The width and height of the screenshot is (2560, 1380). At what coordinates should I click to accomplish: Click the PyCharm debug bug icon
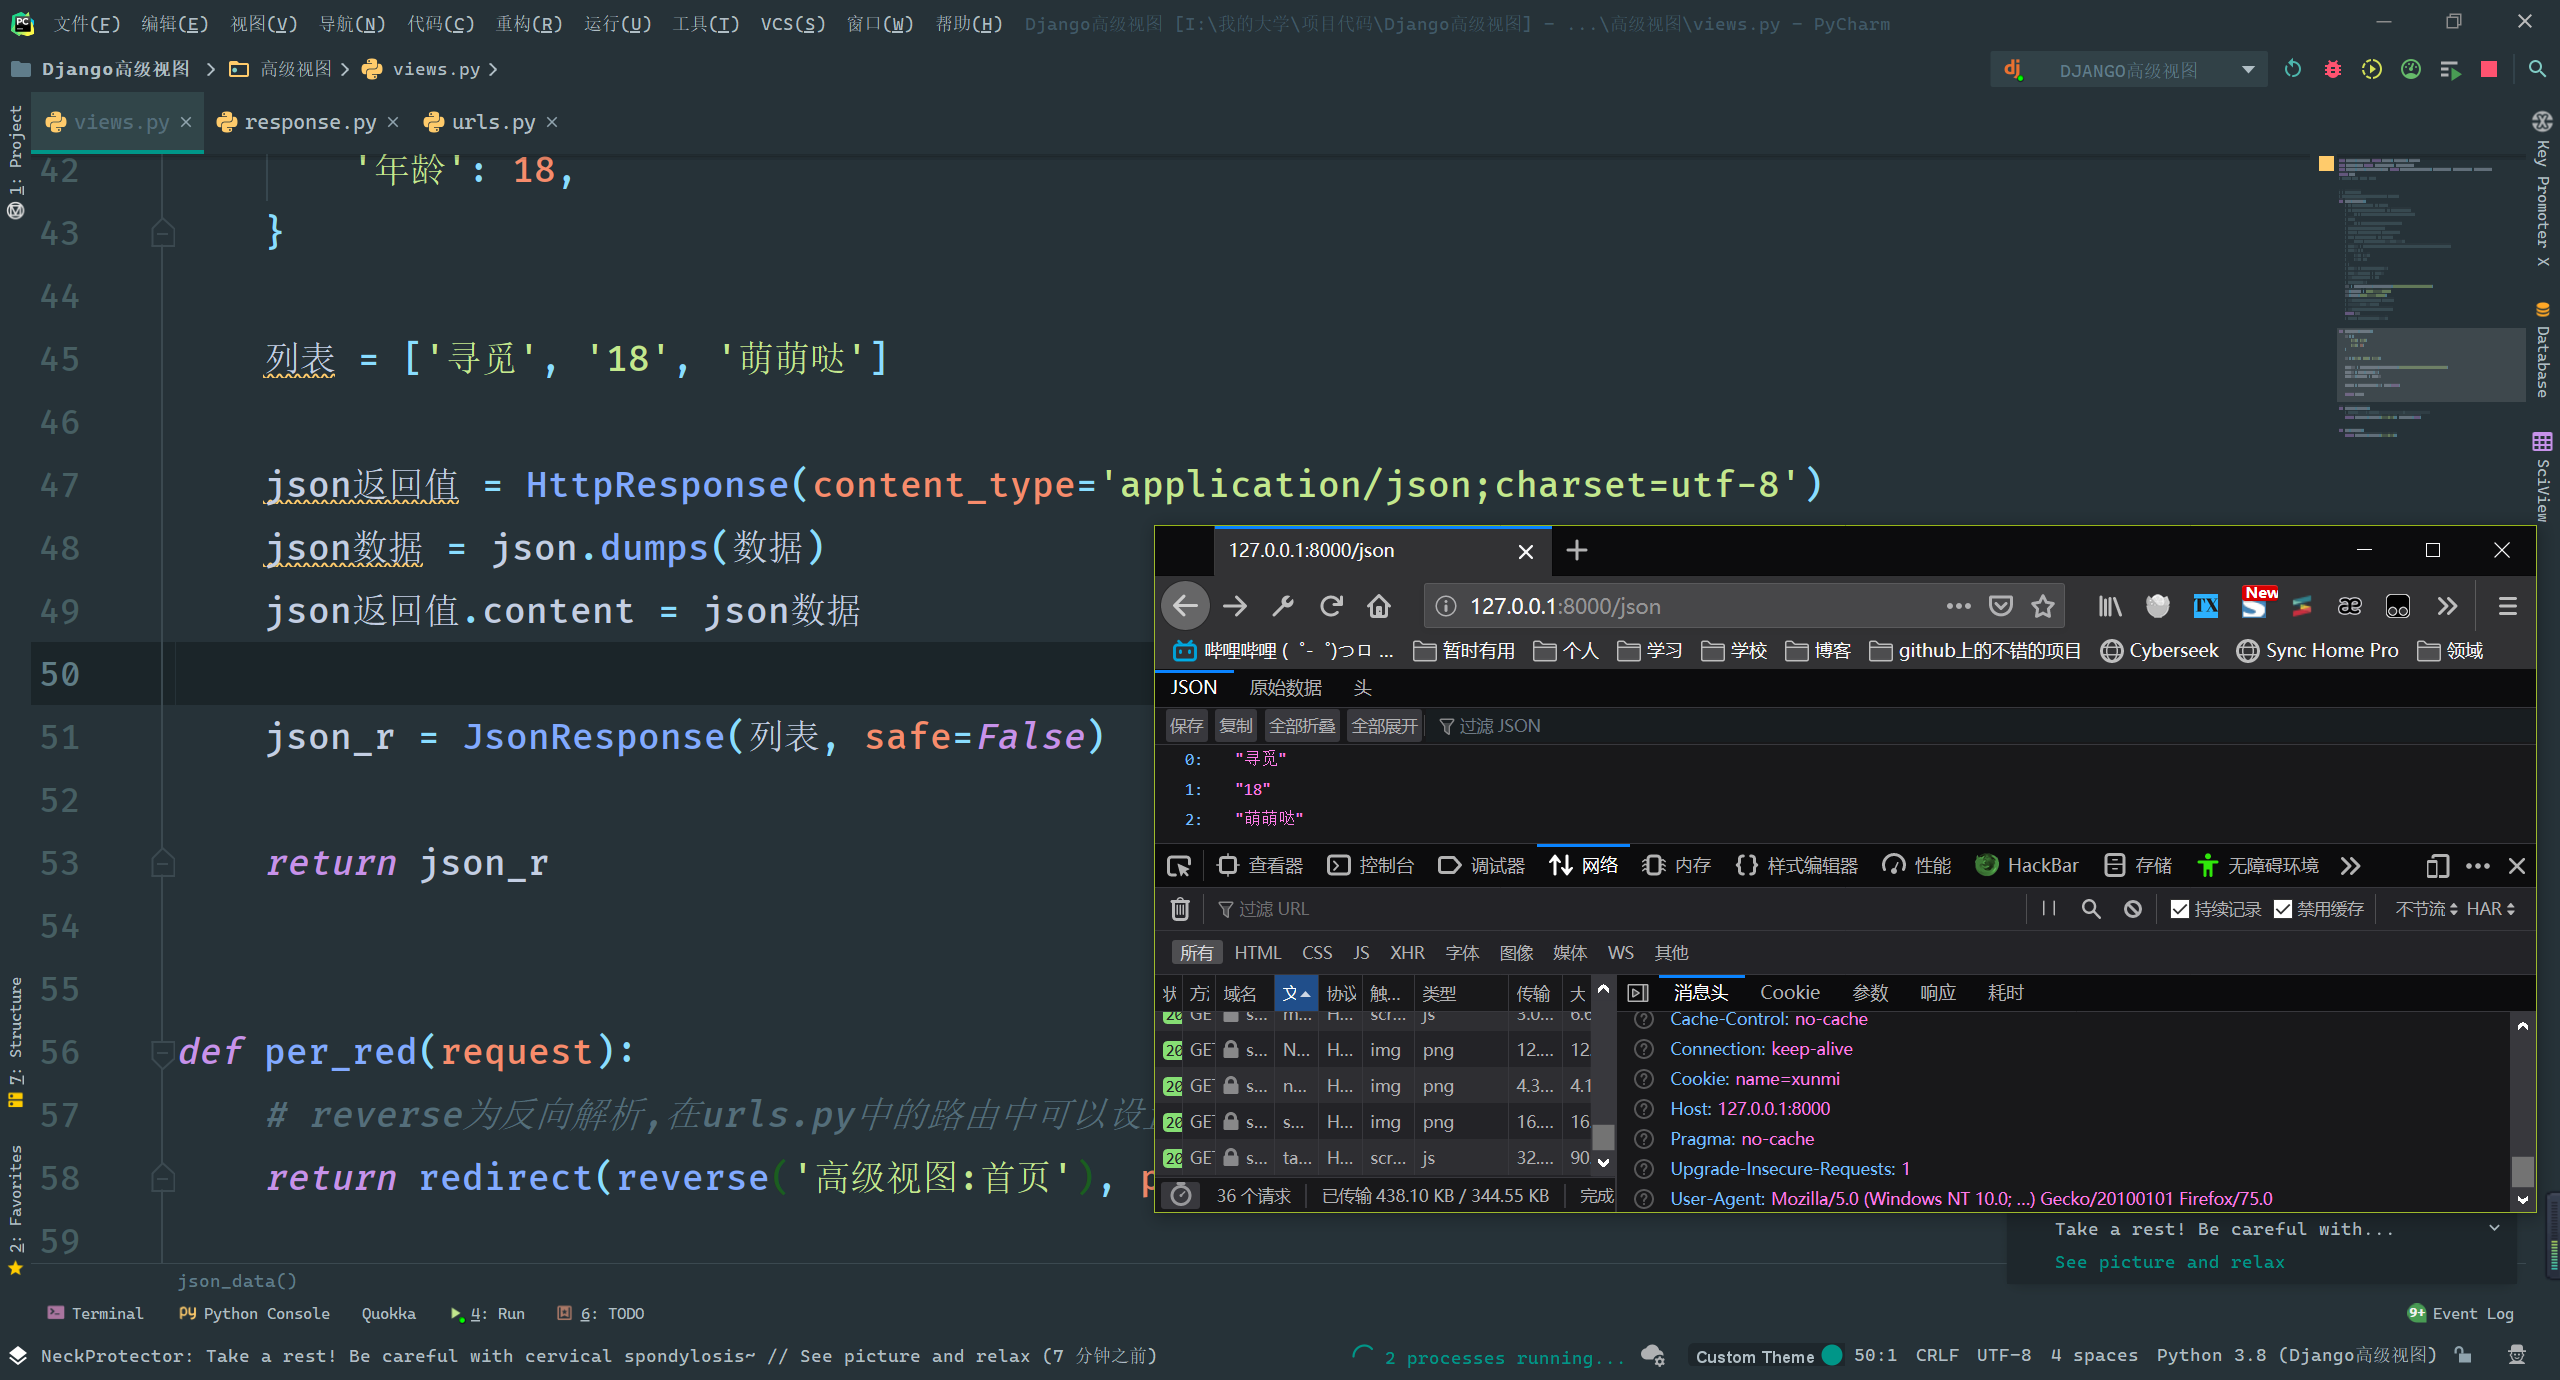coord(2332,70)
